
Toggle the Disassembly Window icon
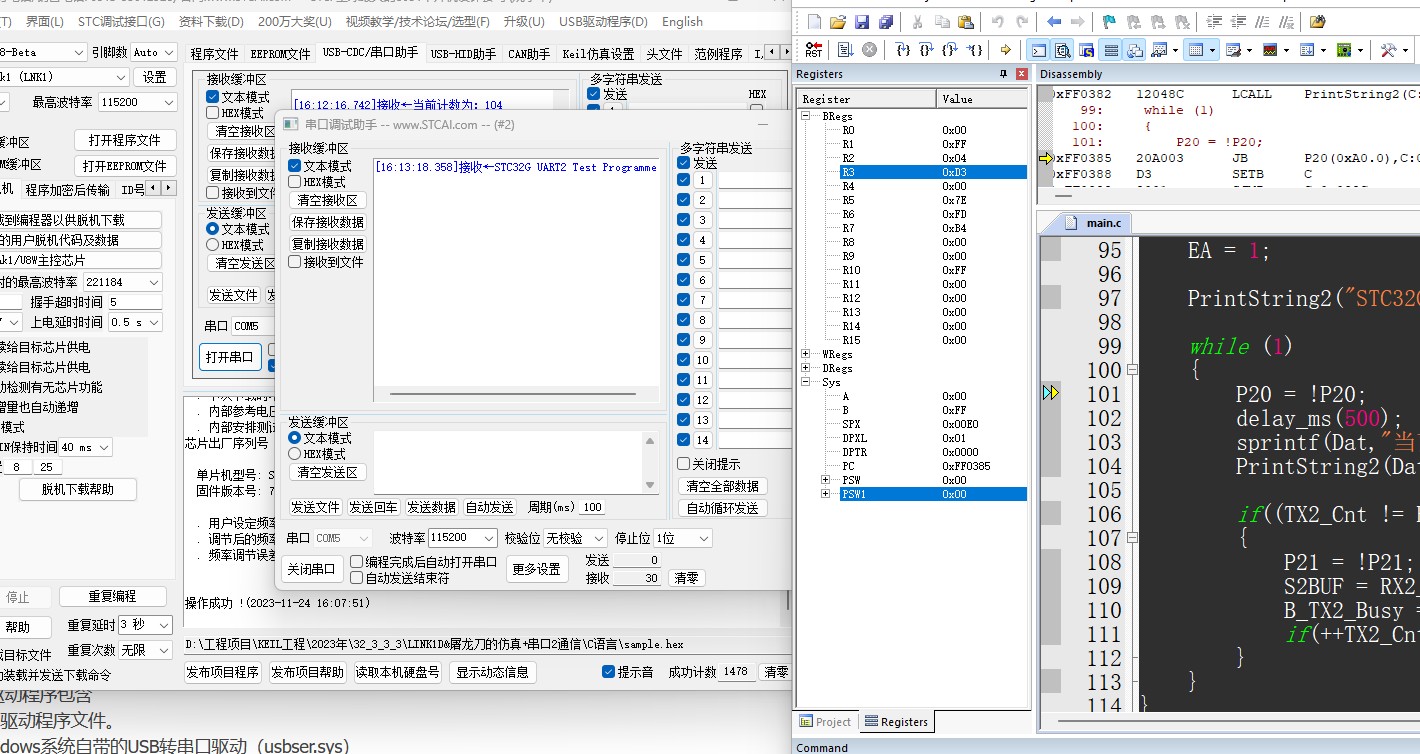pos(1062,50)
